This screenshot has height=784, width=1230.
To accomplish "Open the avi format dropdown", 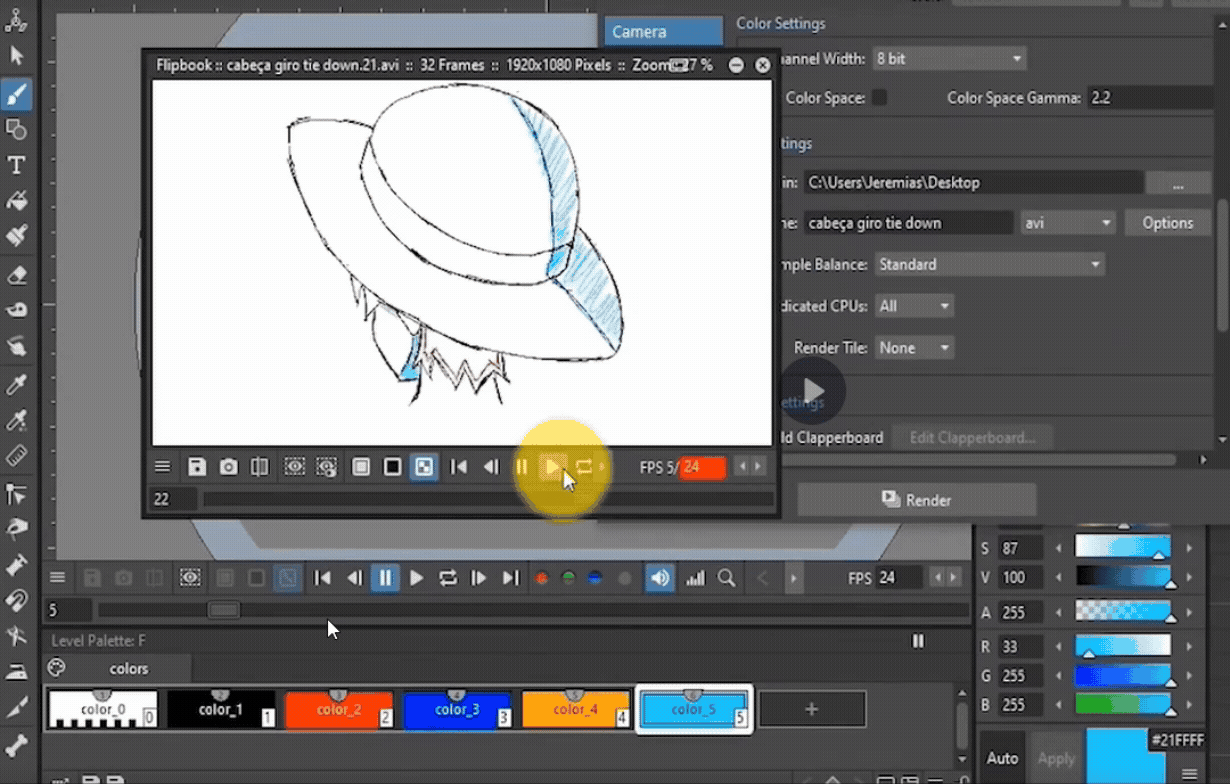I will [1066, 222].
